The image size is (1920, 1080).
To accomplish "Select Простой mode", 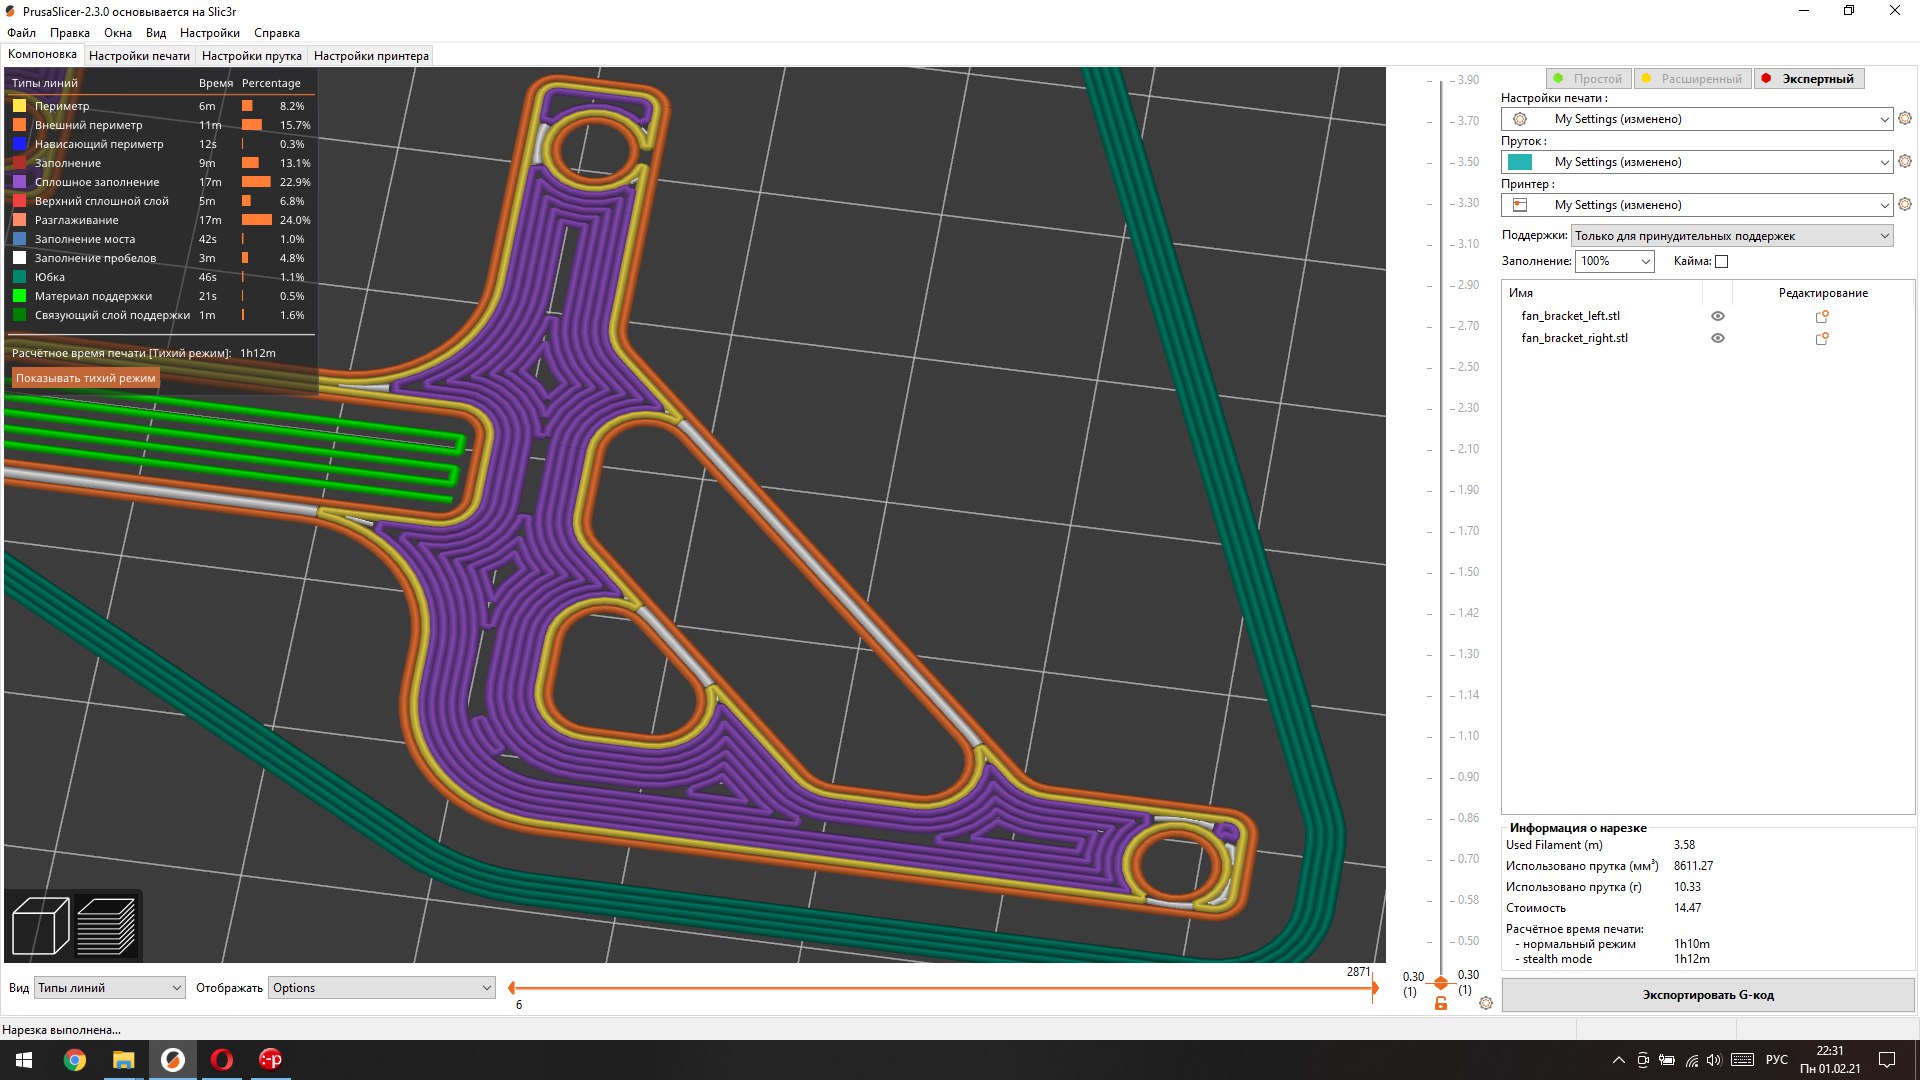I will [1589, 79].
